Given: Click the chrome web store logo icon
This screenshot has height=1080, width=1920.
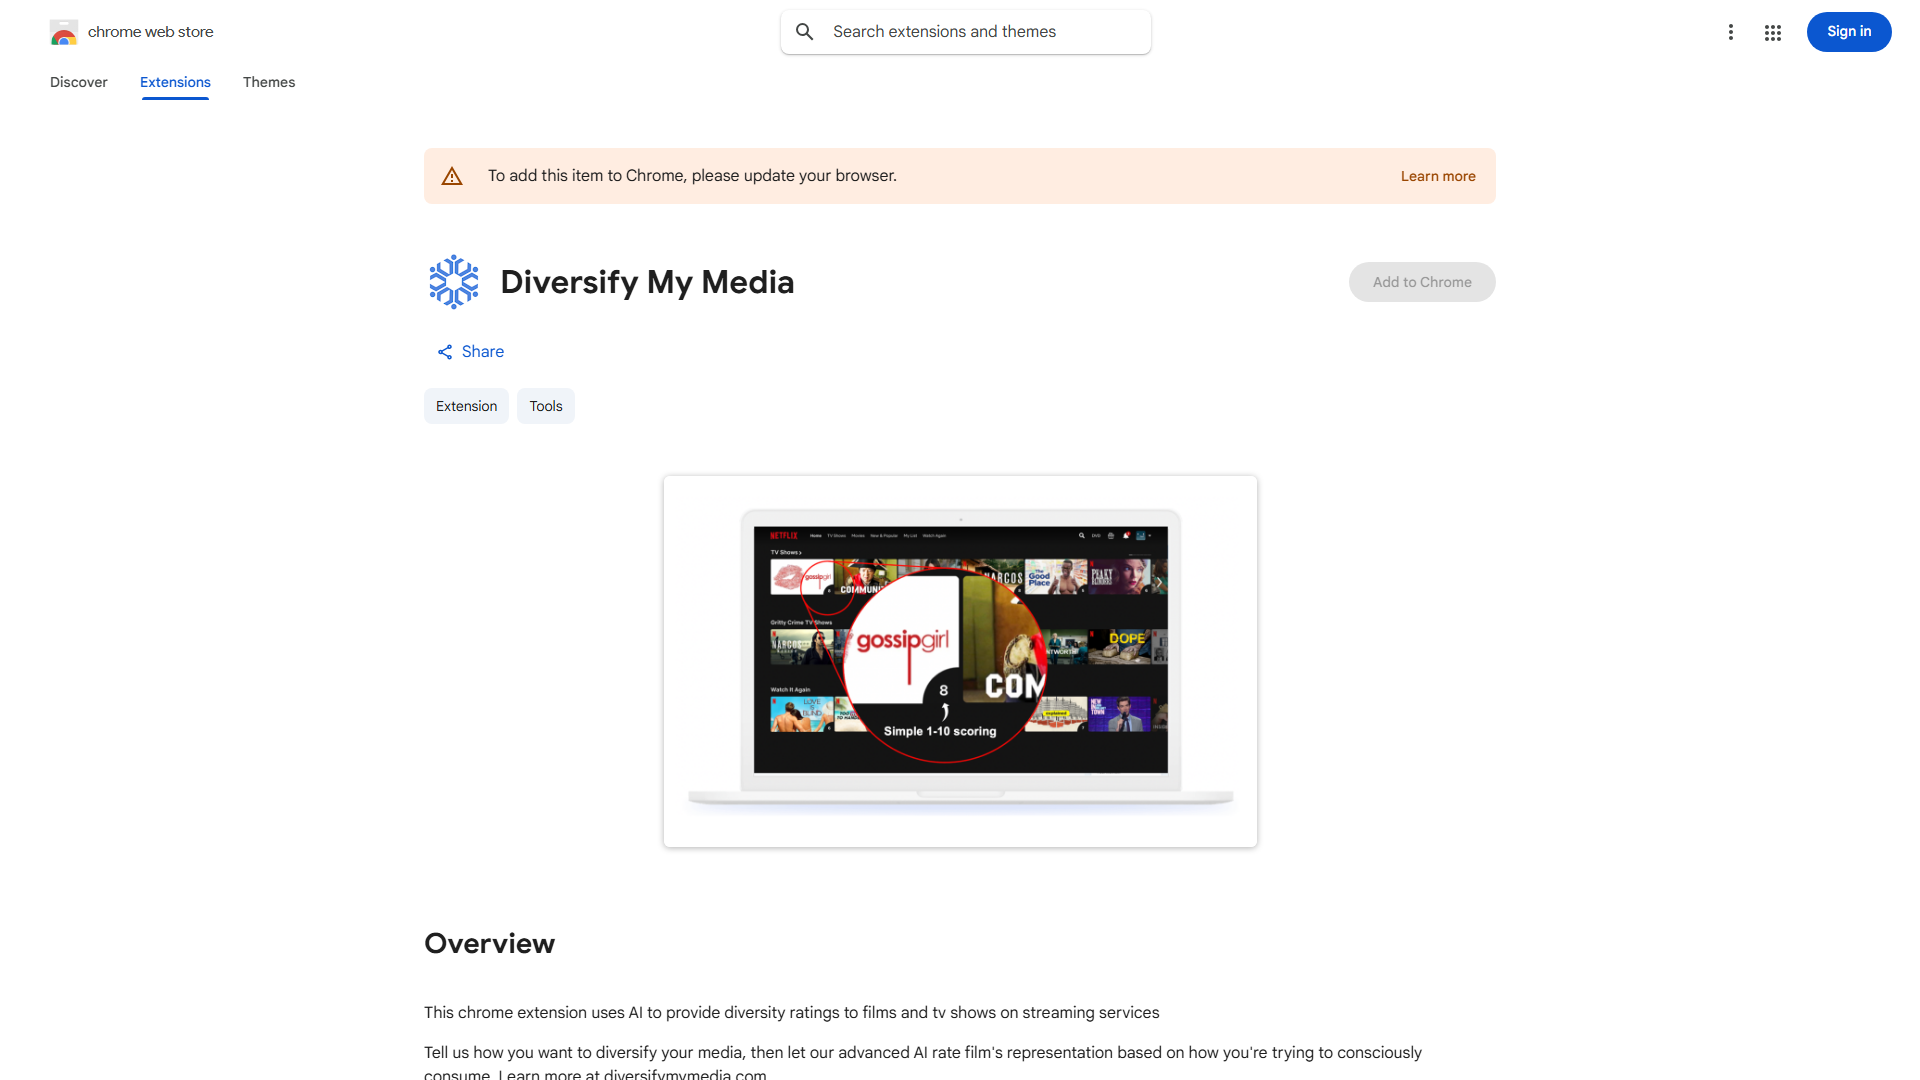Looking at the screenshot, I should point(64,32).
